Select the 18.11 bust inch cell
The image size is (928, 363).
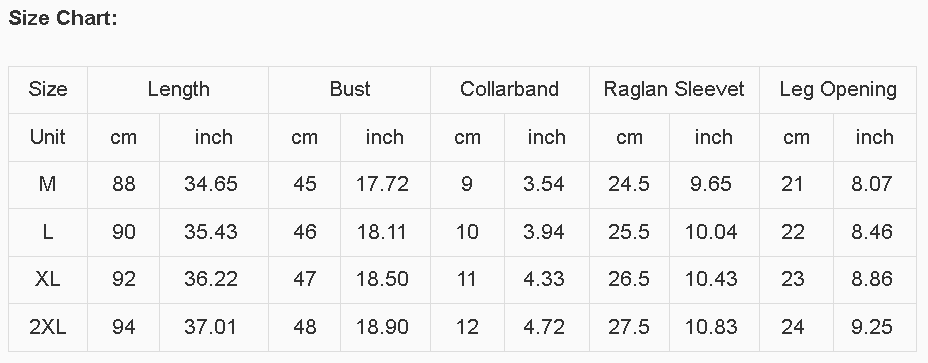point(382,232)
